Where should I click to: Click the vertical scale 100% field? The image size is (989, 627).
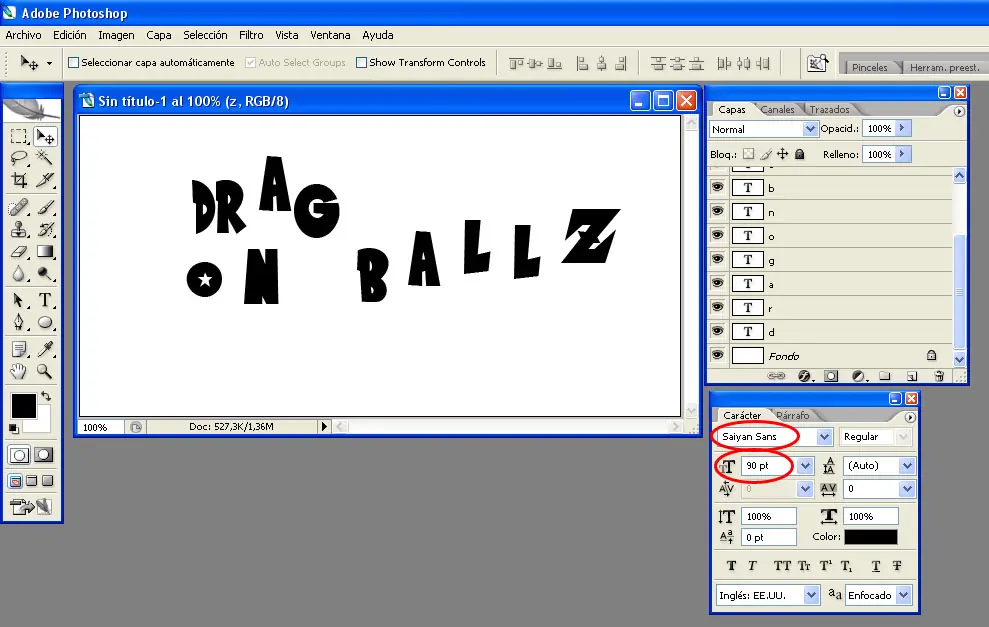(x=768, y=516)
